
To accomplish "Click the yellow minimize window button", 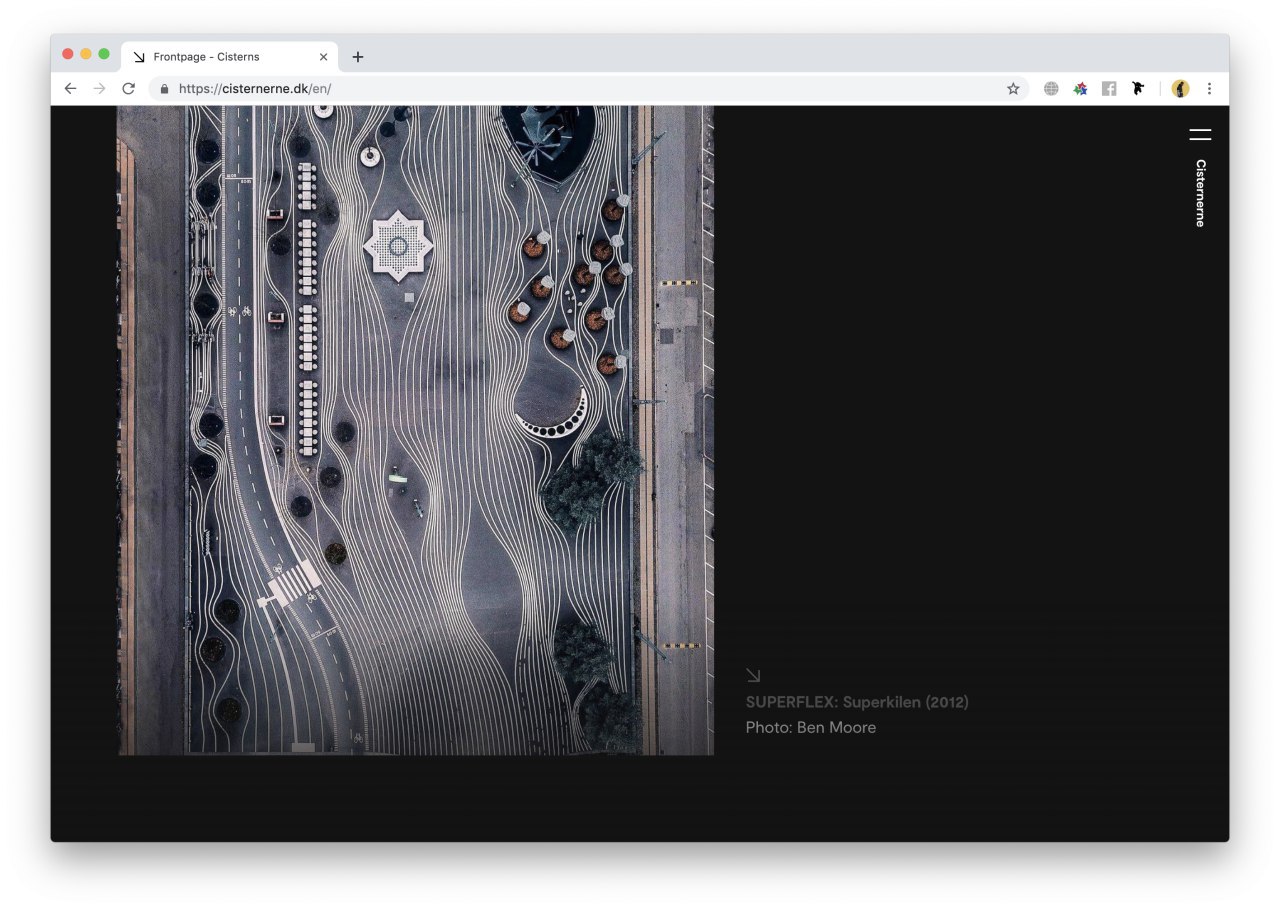I will point(86,54).
